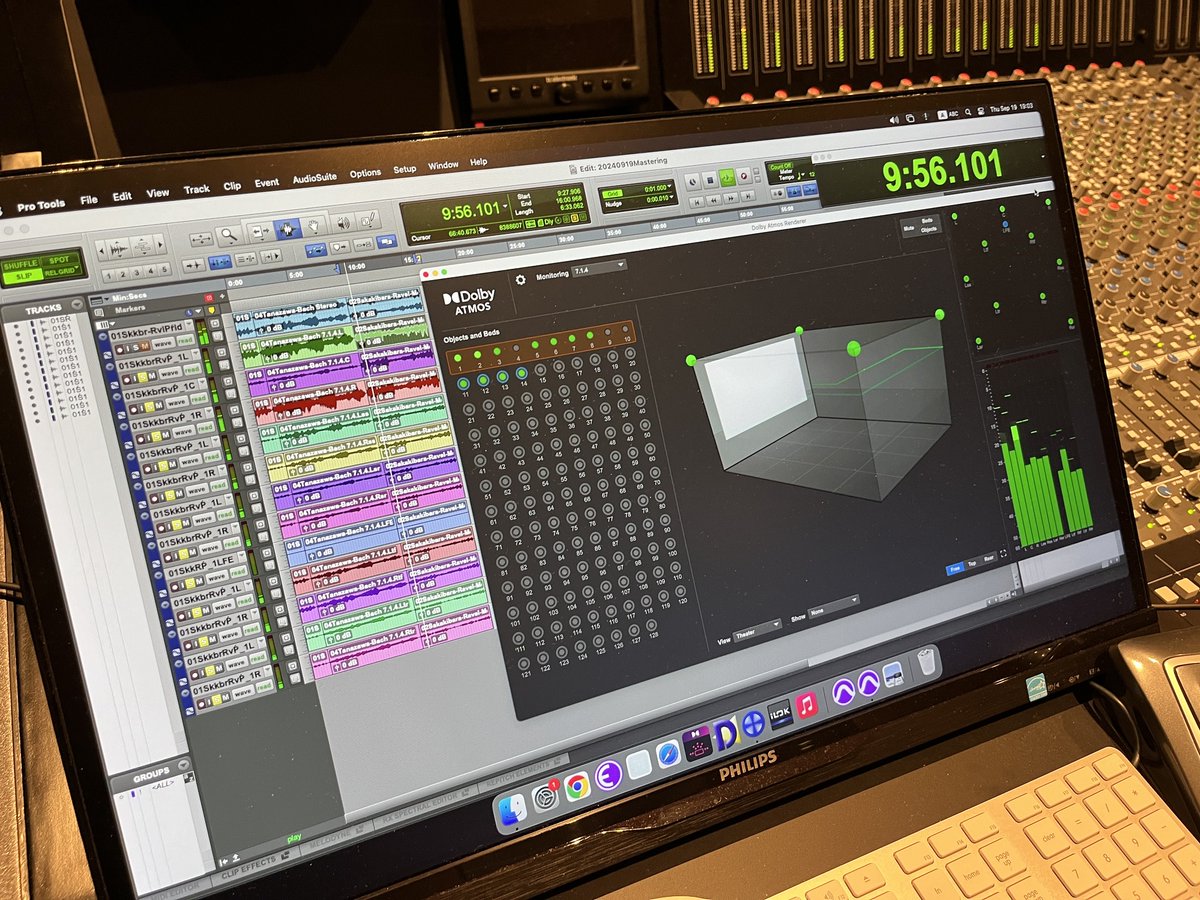Open the AudioSuite menu
Image resolution: width=1200 pixels, height=900 pixels.
pos(314,177)
